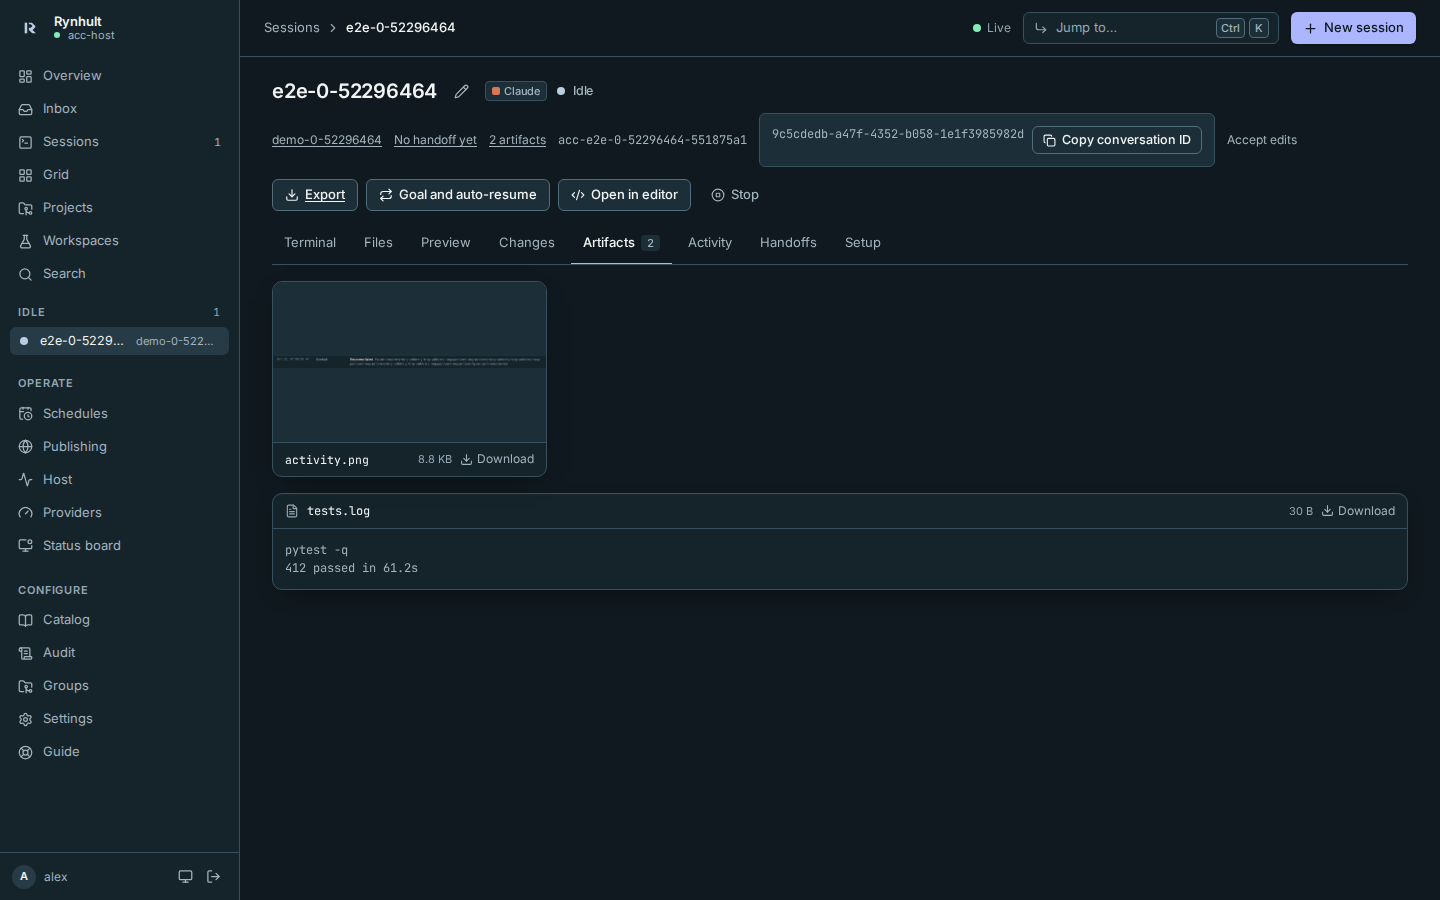Click the Live status indicator
The width and height of the screenshot is (1440, 900).
tap(992, 28)
